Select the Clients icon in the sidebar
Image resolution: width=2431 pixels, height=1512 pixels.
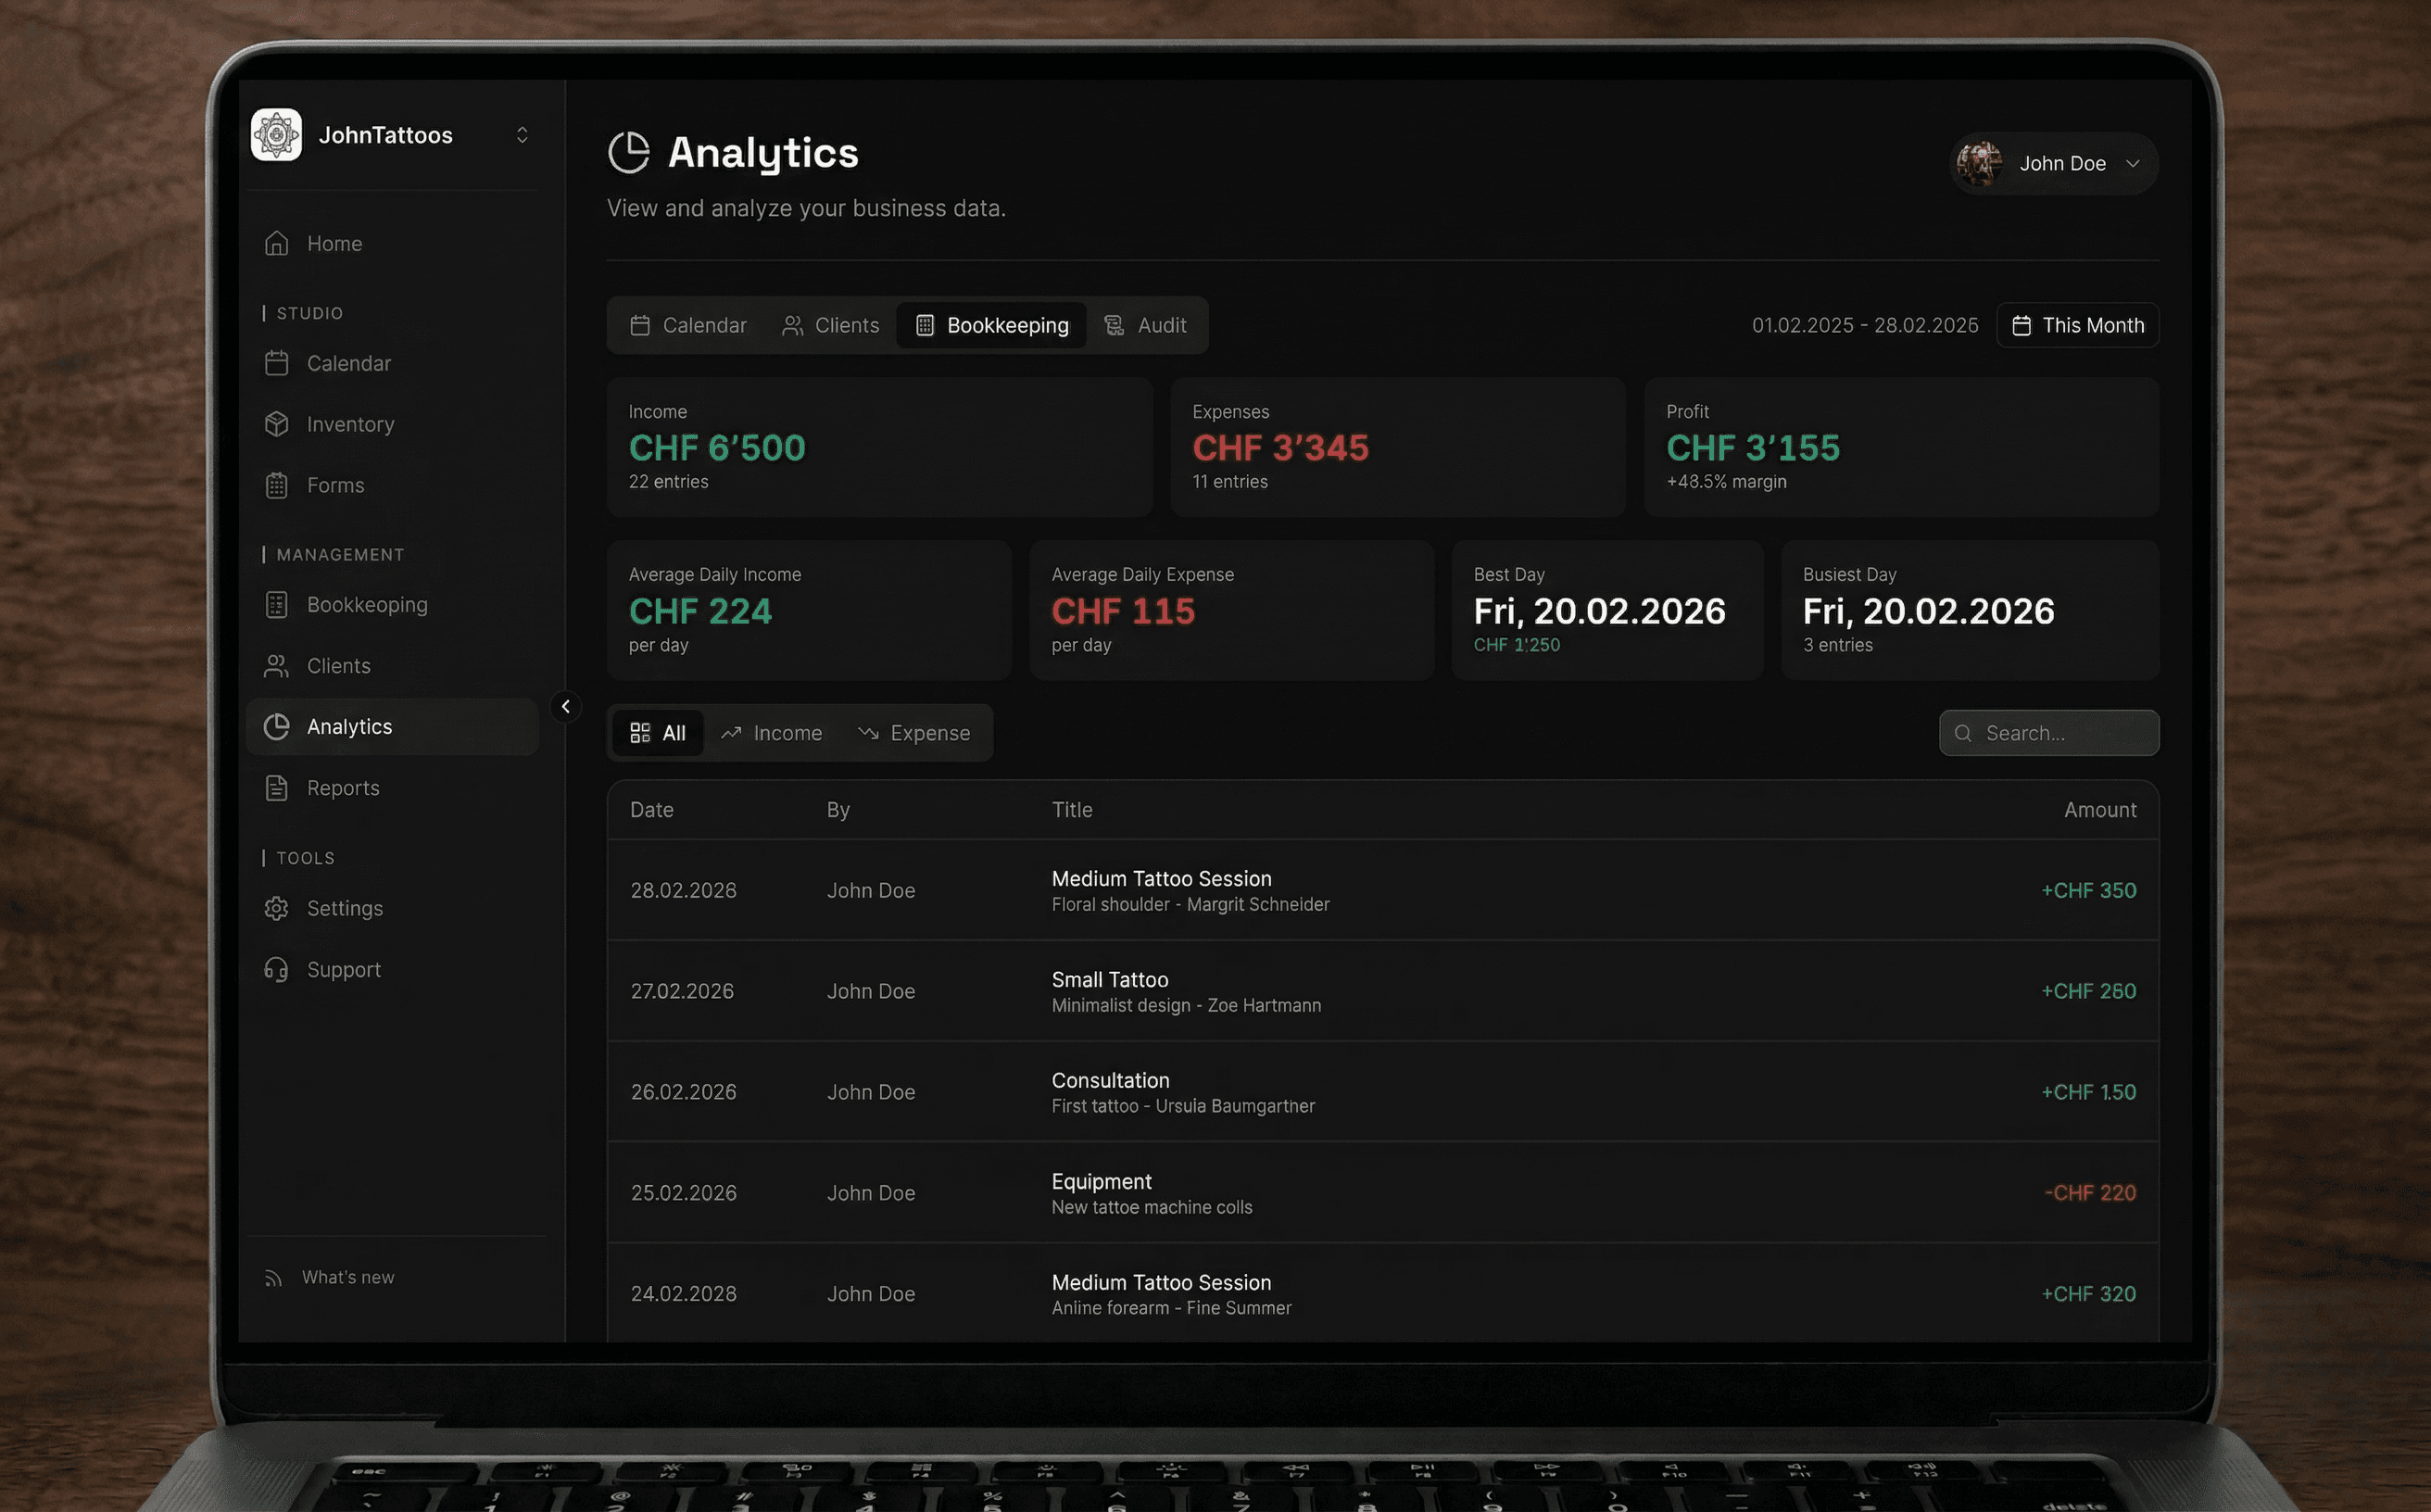[x=277, y=666]
